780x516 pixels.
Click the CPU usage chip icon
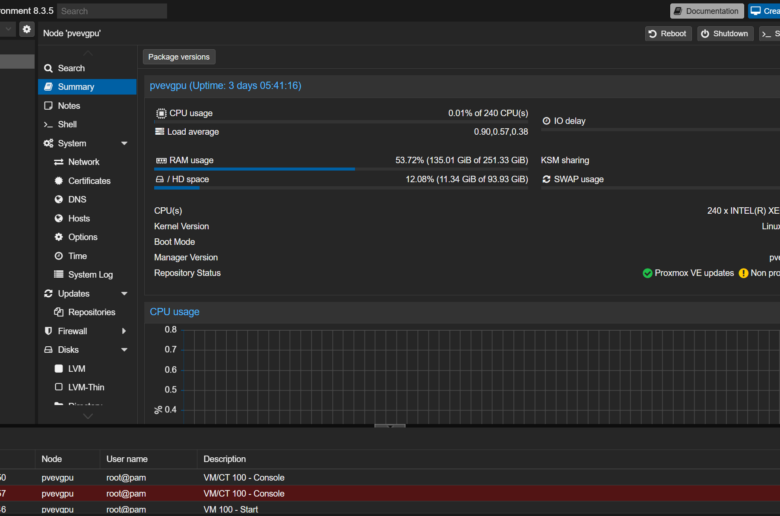[161, 113]
